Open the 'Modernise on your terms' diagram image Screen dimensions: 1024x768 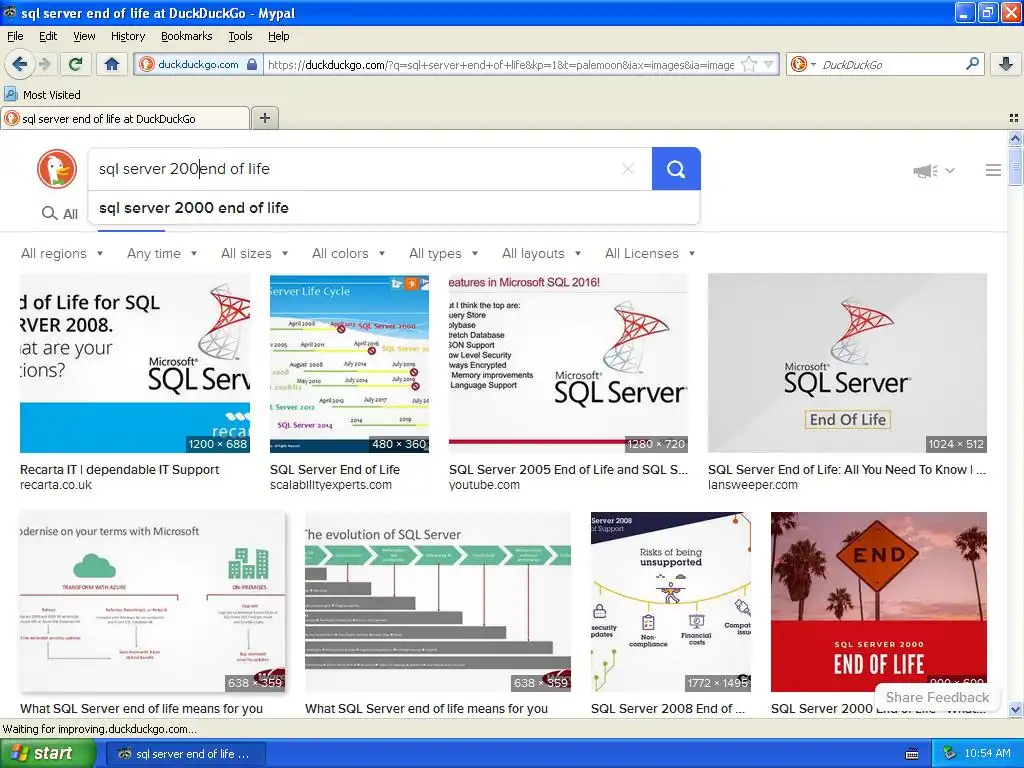click(x=152, y=601)
